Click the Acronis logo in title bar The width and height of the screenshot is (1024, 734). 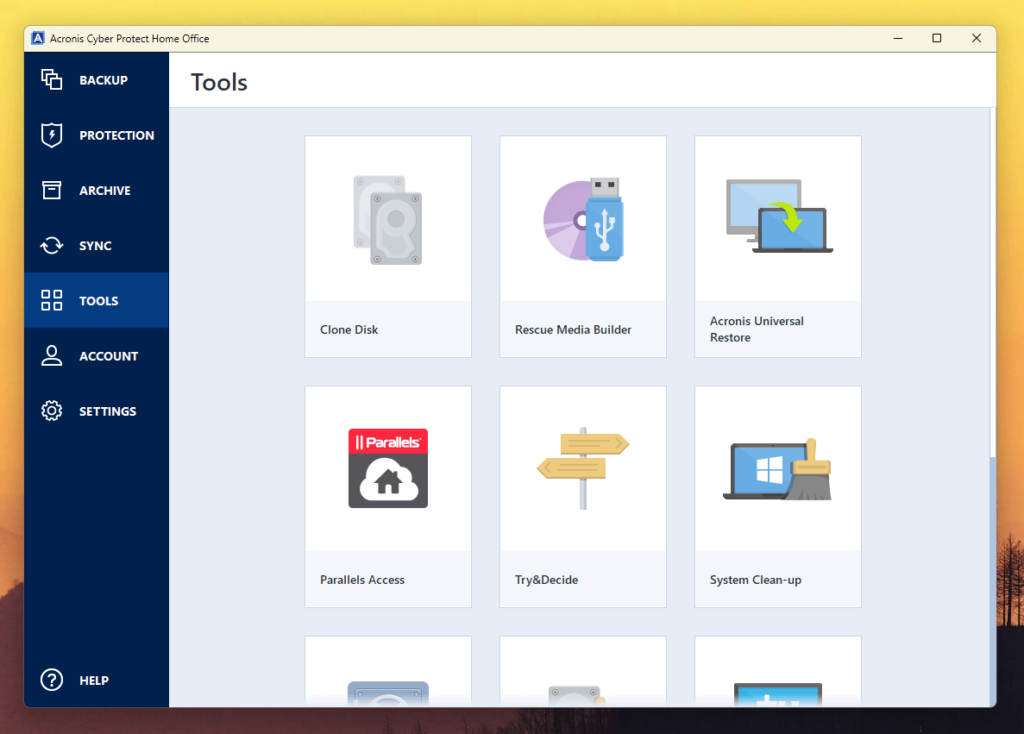(x=38, y=39)
